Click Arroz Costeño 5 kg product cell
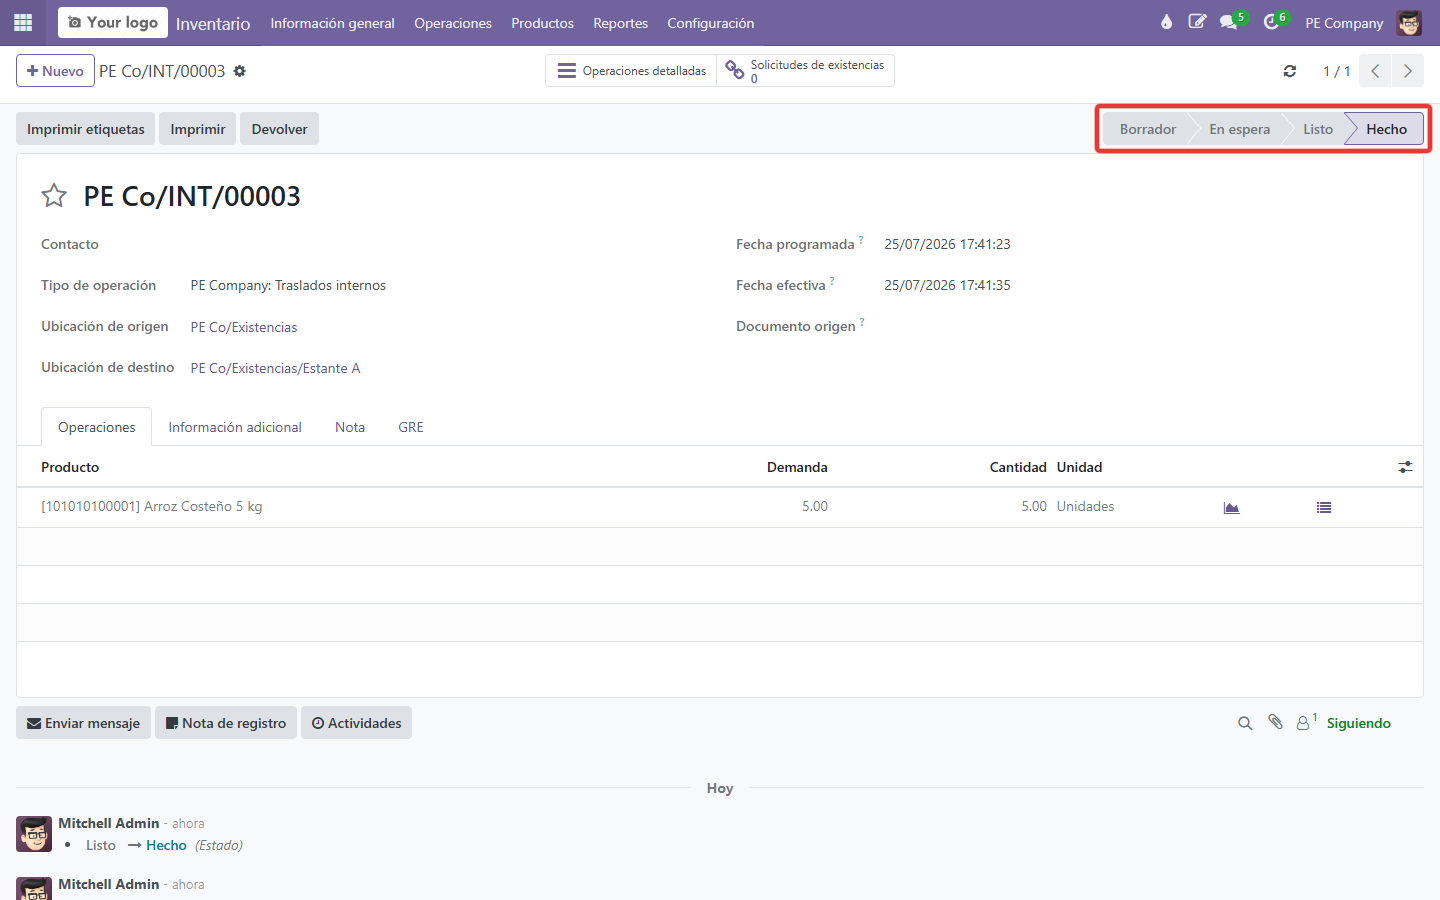1440x900 pixels. [x=152, y=507]
